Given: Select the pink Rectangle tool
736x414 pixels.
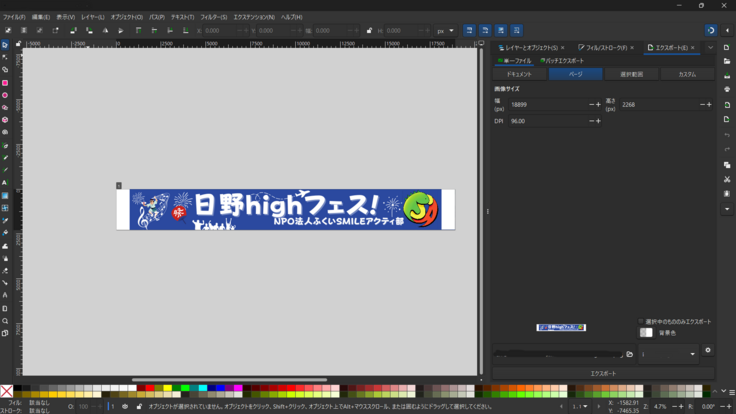Looking at the screenshot, I should coord(5,83).
